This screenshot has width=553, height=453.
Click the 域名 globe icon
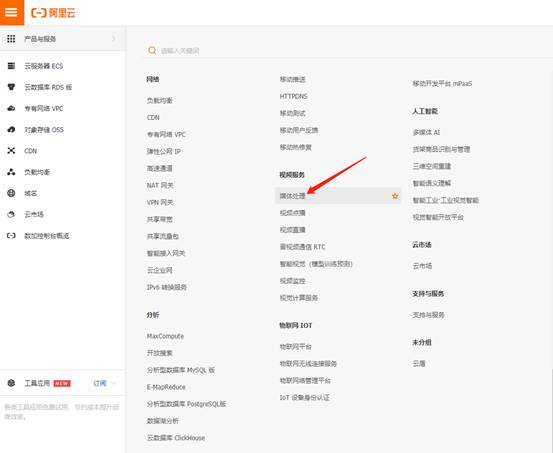pos(11,193)
